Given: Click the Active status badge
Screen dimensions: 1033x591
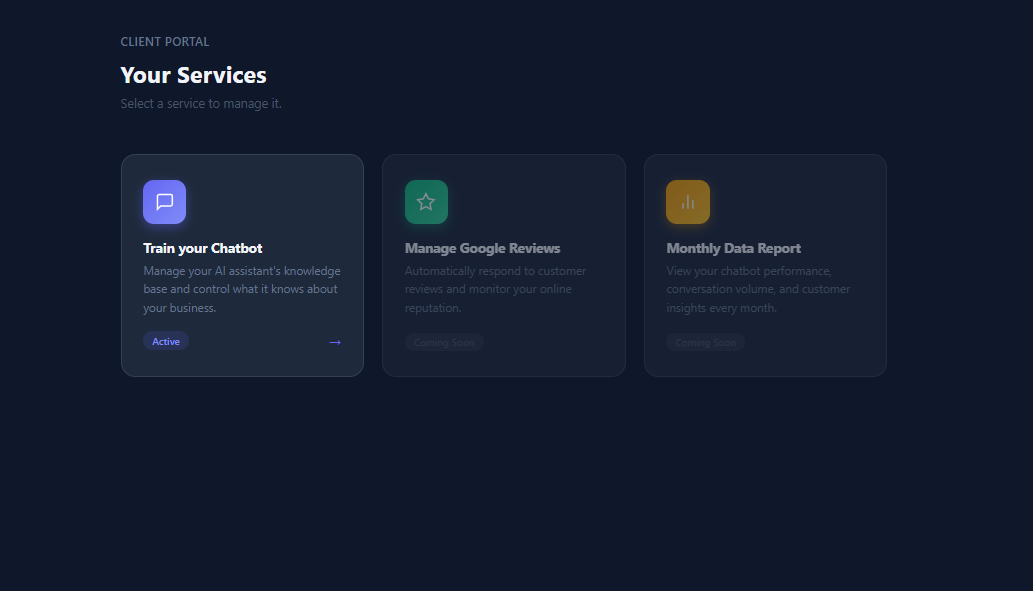Looking at the screenshot, I should pos(166,341).
